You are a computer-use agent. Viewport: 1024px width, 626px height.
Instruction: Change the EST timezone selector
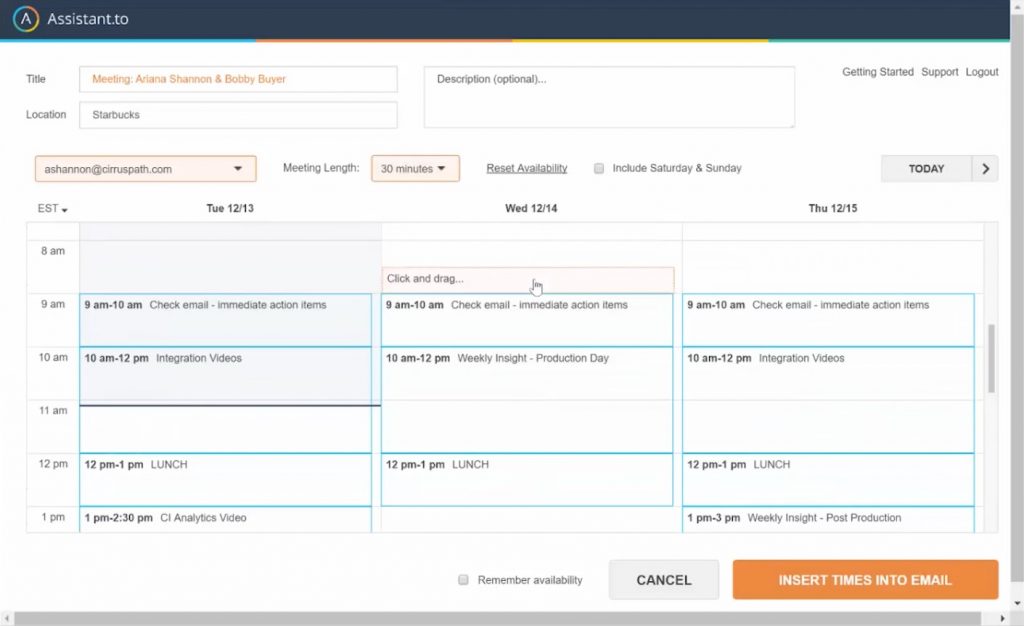[52, 209]
